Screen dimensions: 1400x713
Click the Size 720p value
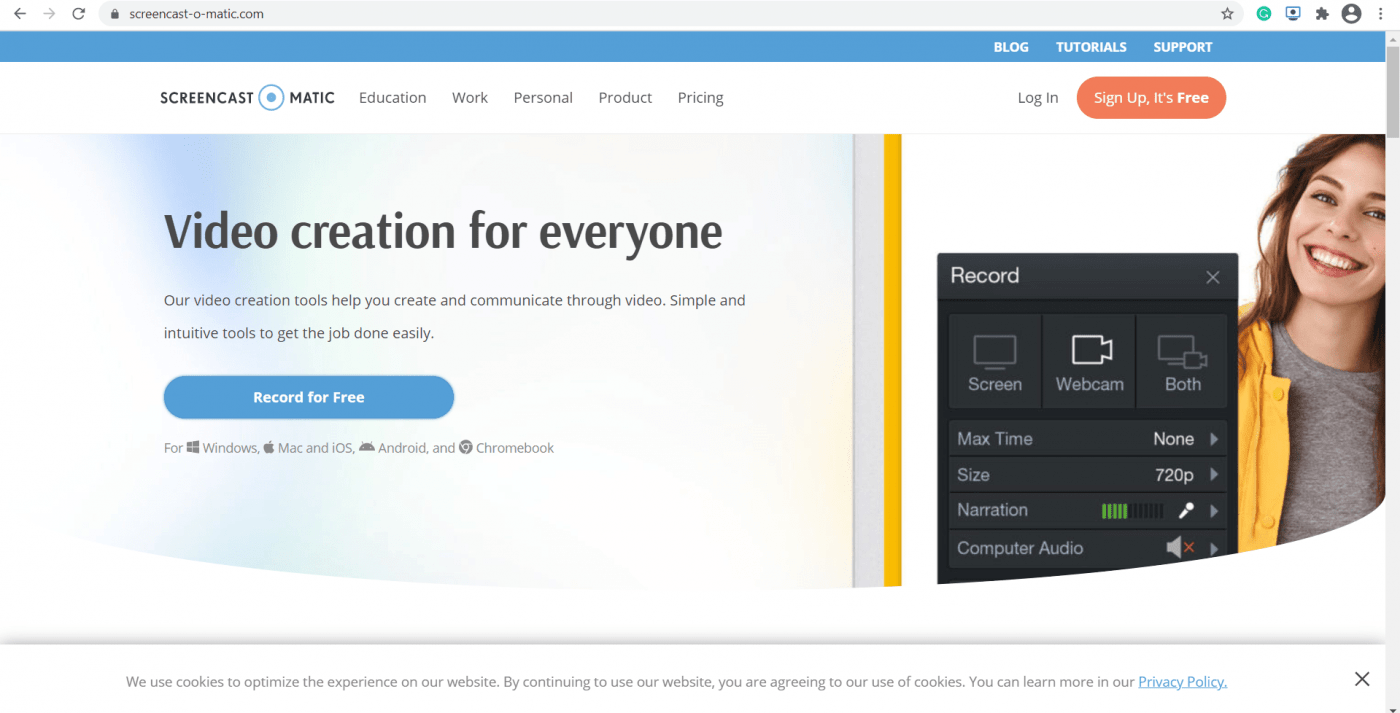tap(1174, 475)
